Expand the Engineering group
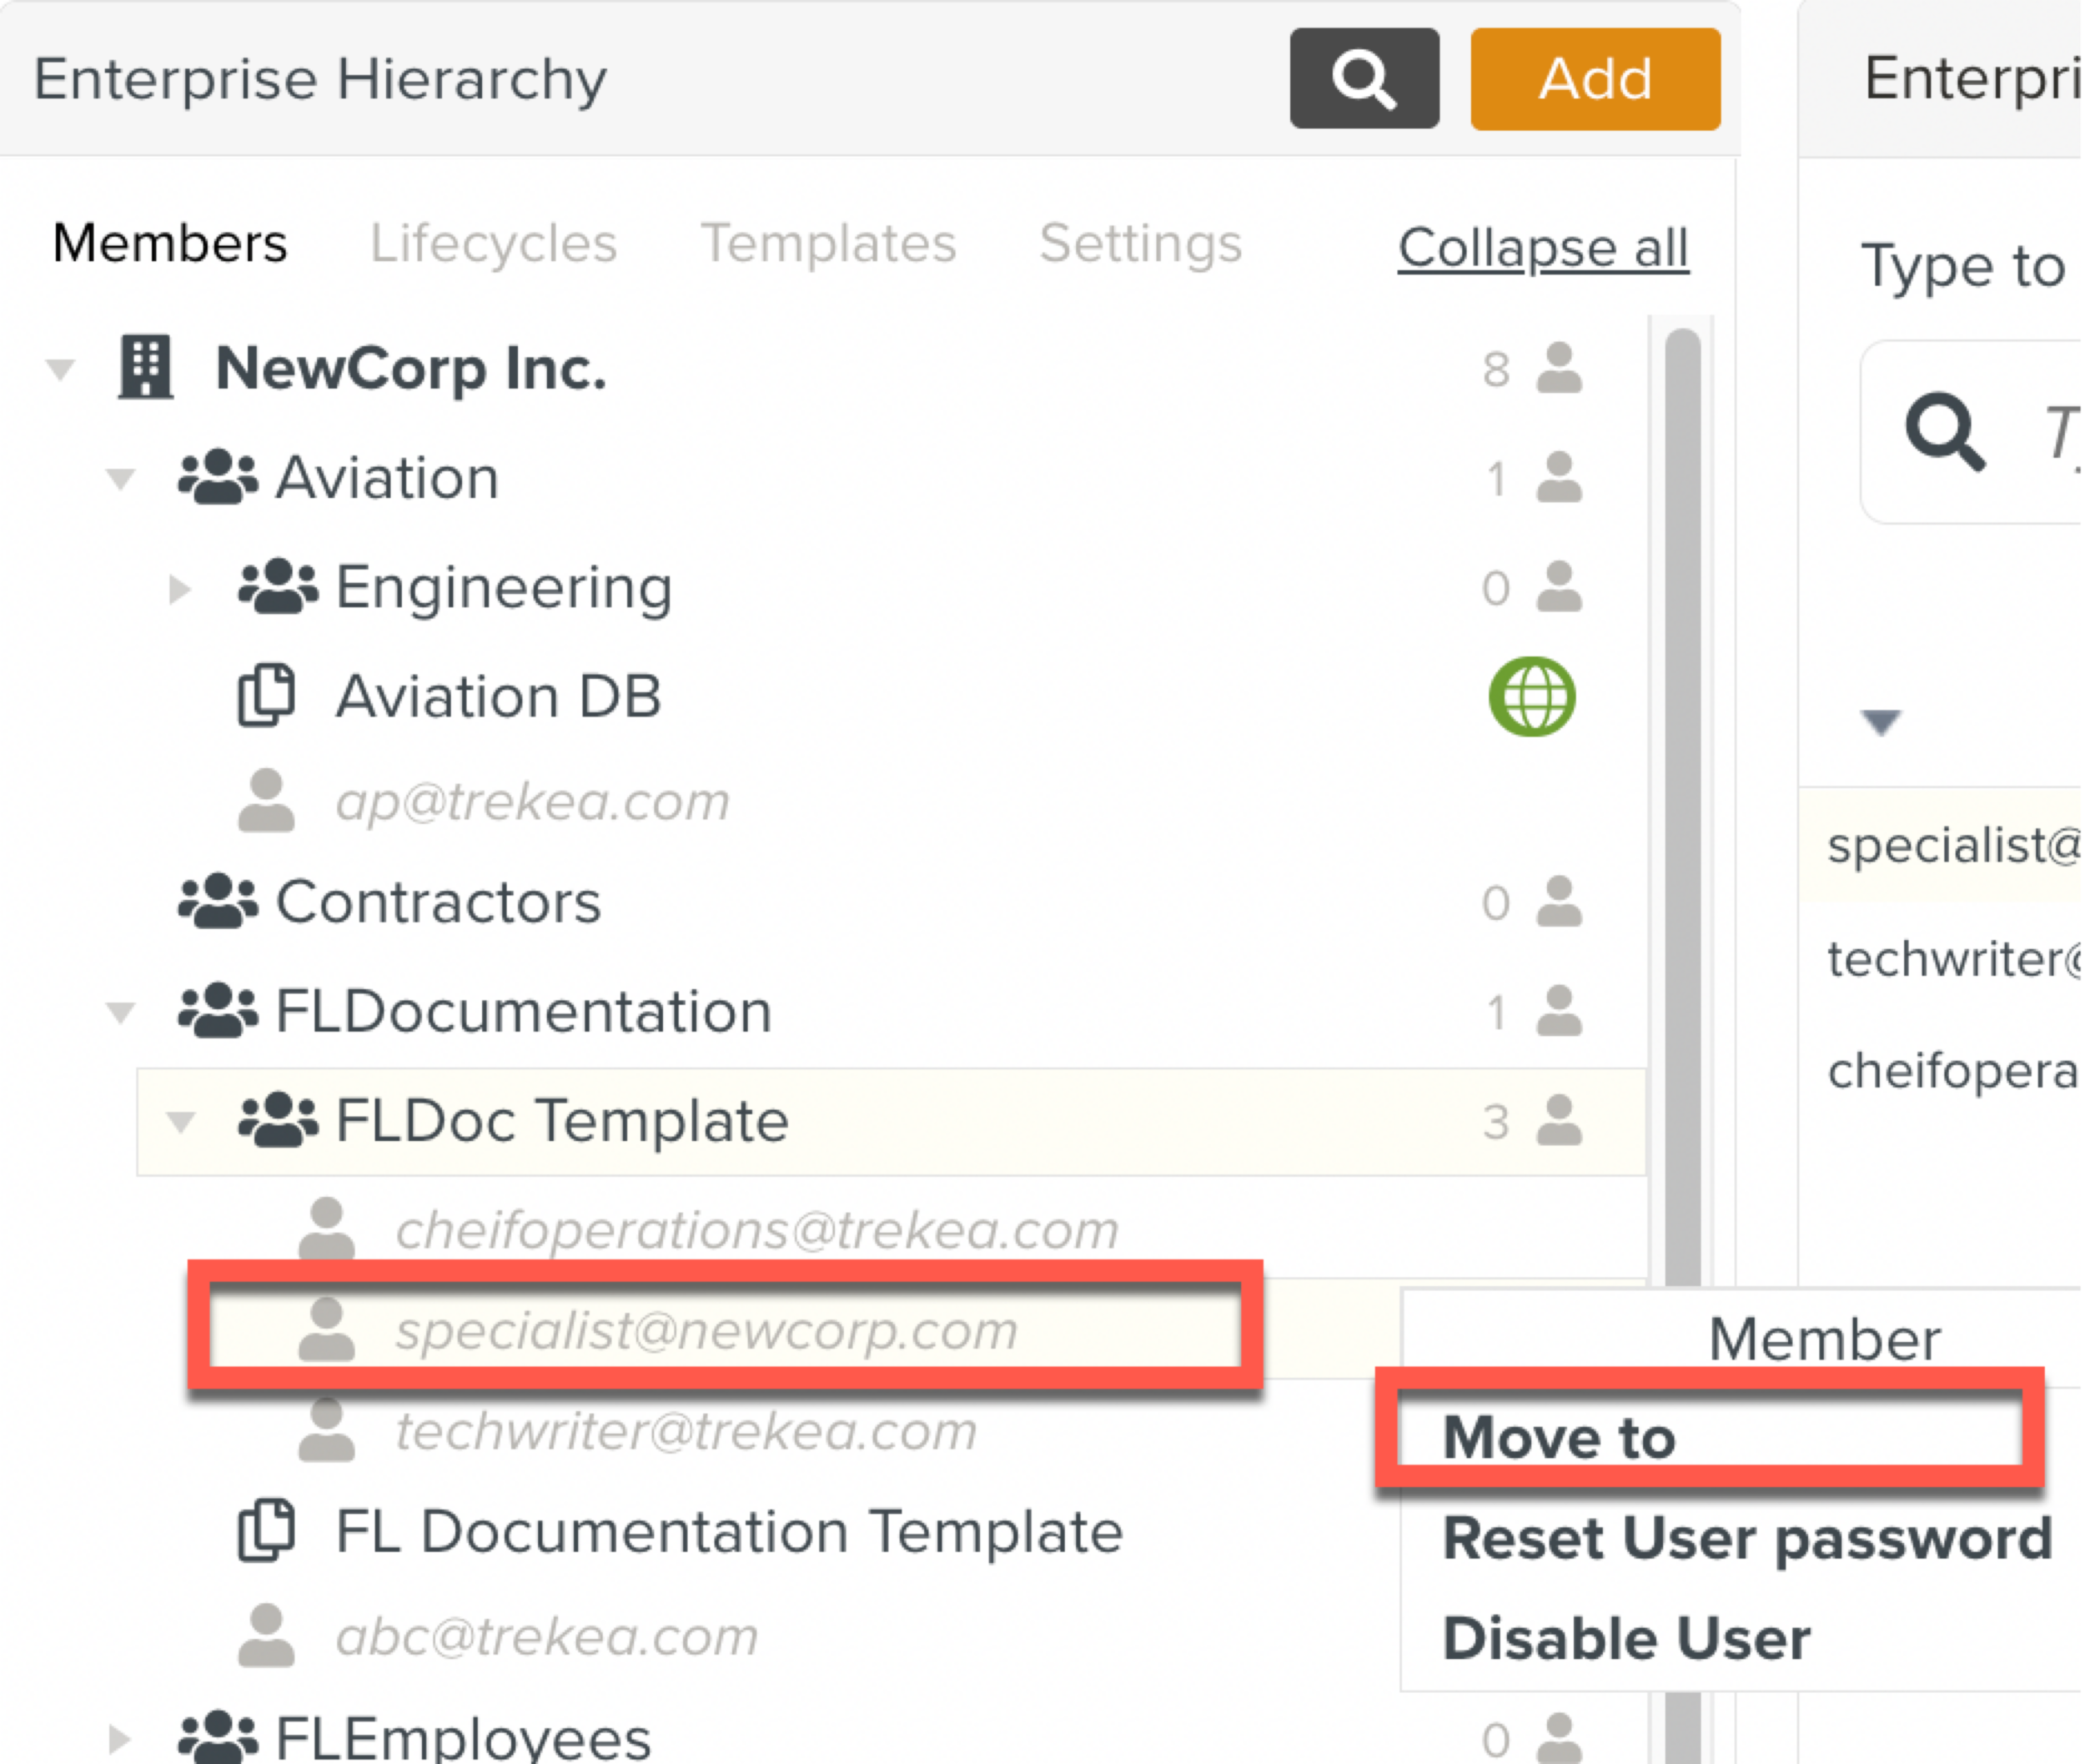 tap(179, 588)
